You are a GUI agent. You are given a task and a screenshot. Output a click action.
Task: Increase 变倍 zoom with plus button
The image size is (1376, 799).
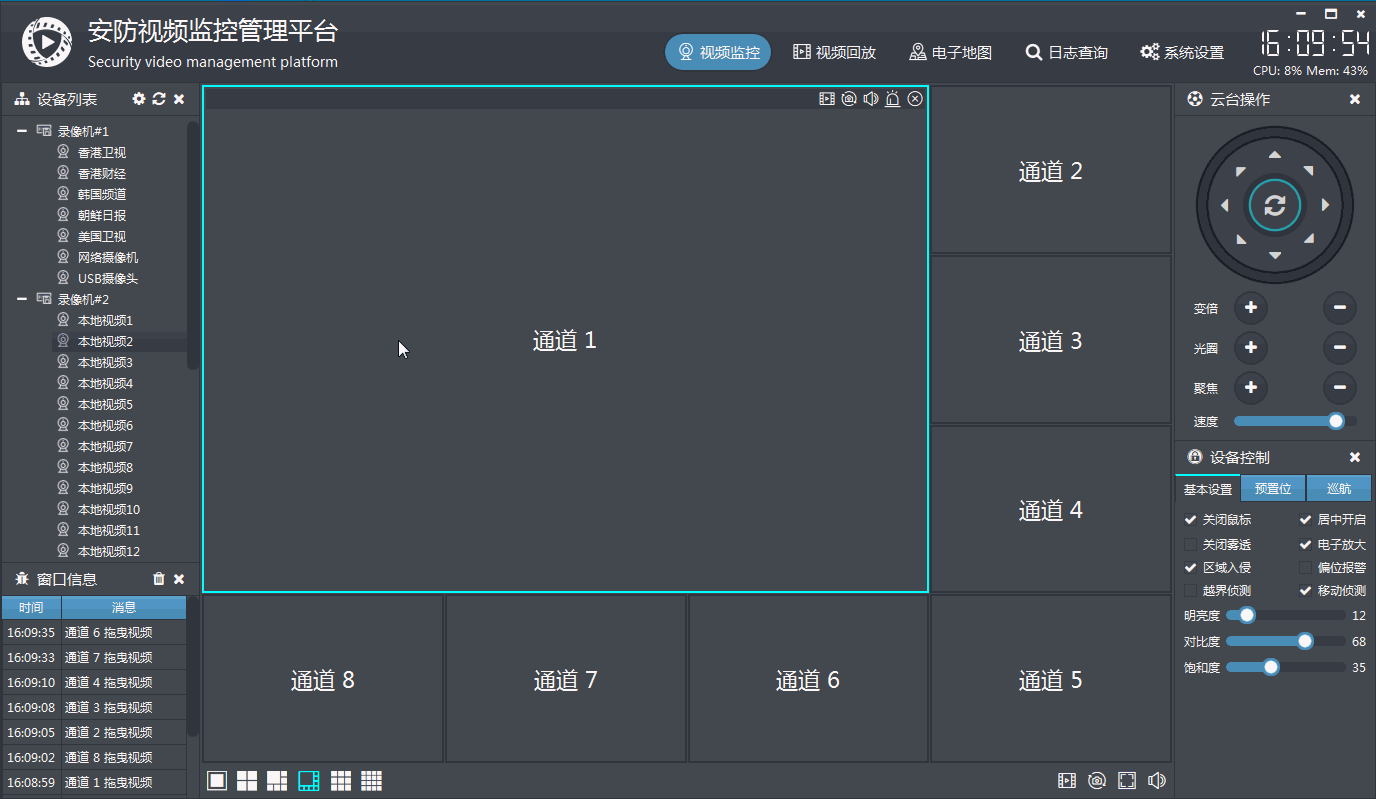pyautogui.click(x=1251, y=308)
